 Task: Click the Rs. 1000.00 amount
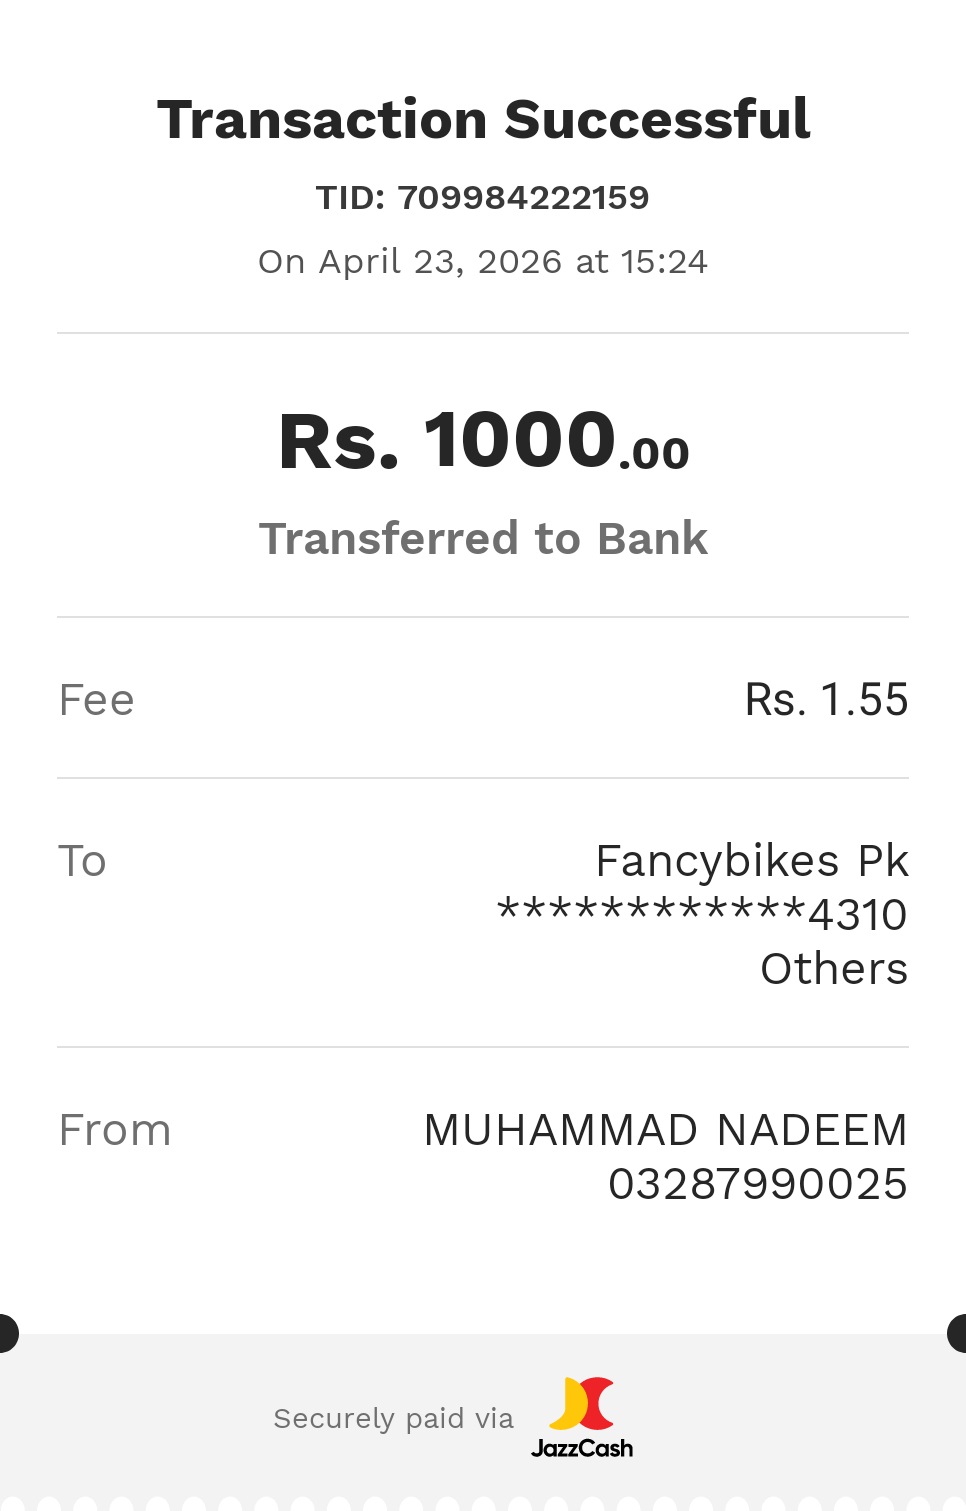coord(483,441)
